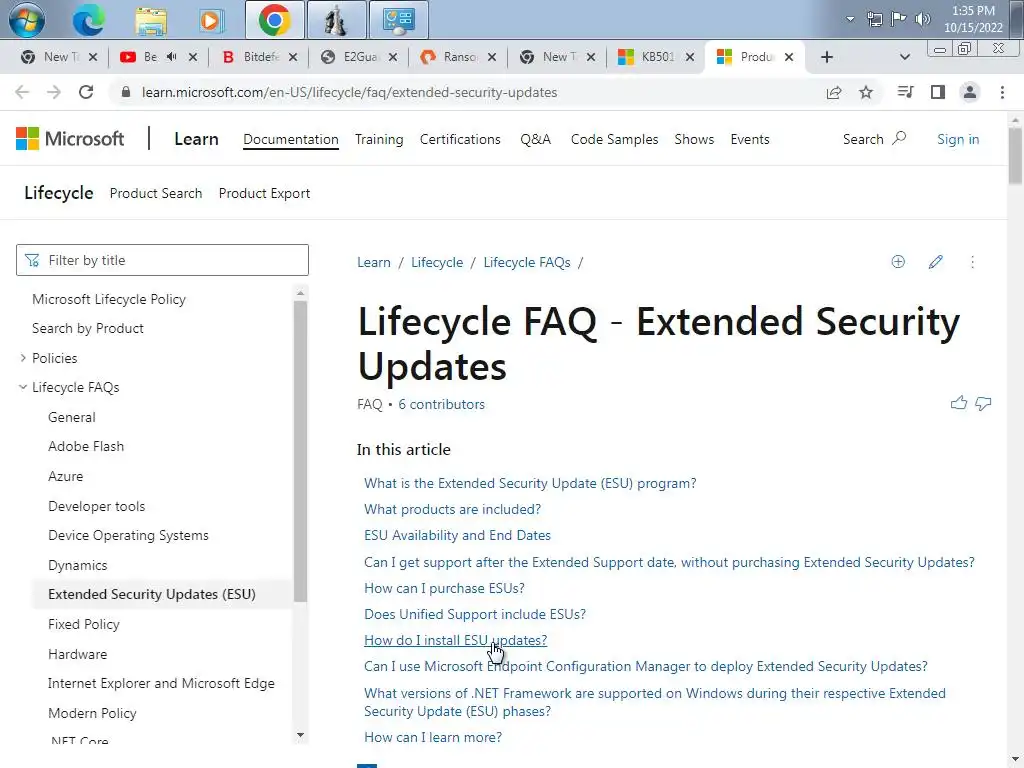Screen dimensions: 1024x768
Task: Mute the YouTube tab audio icon
Action: pos(172,57)
